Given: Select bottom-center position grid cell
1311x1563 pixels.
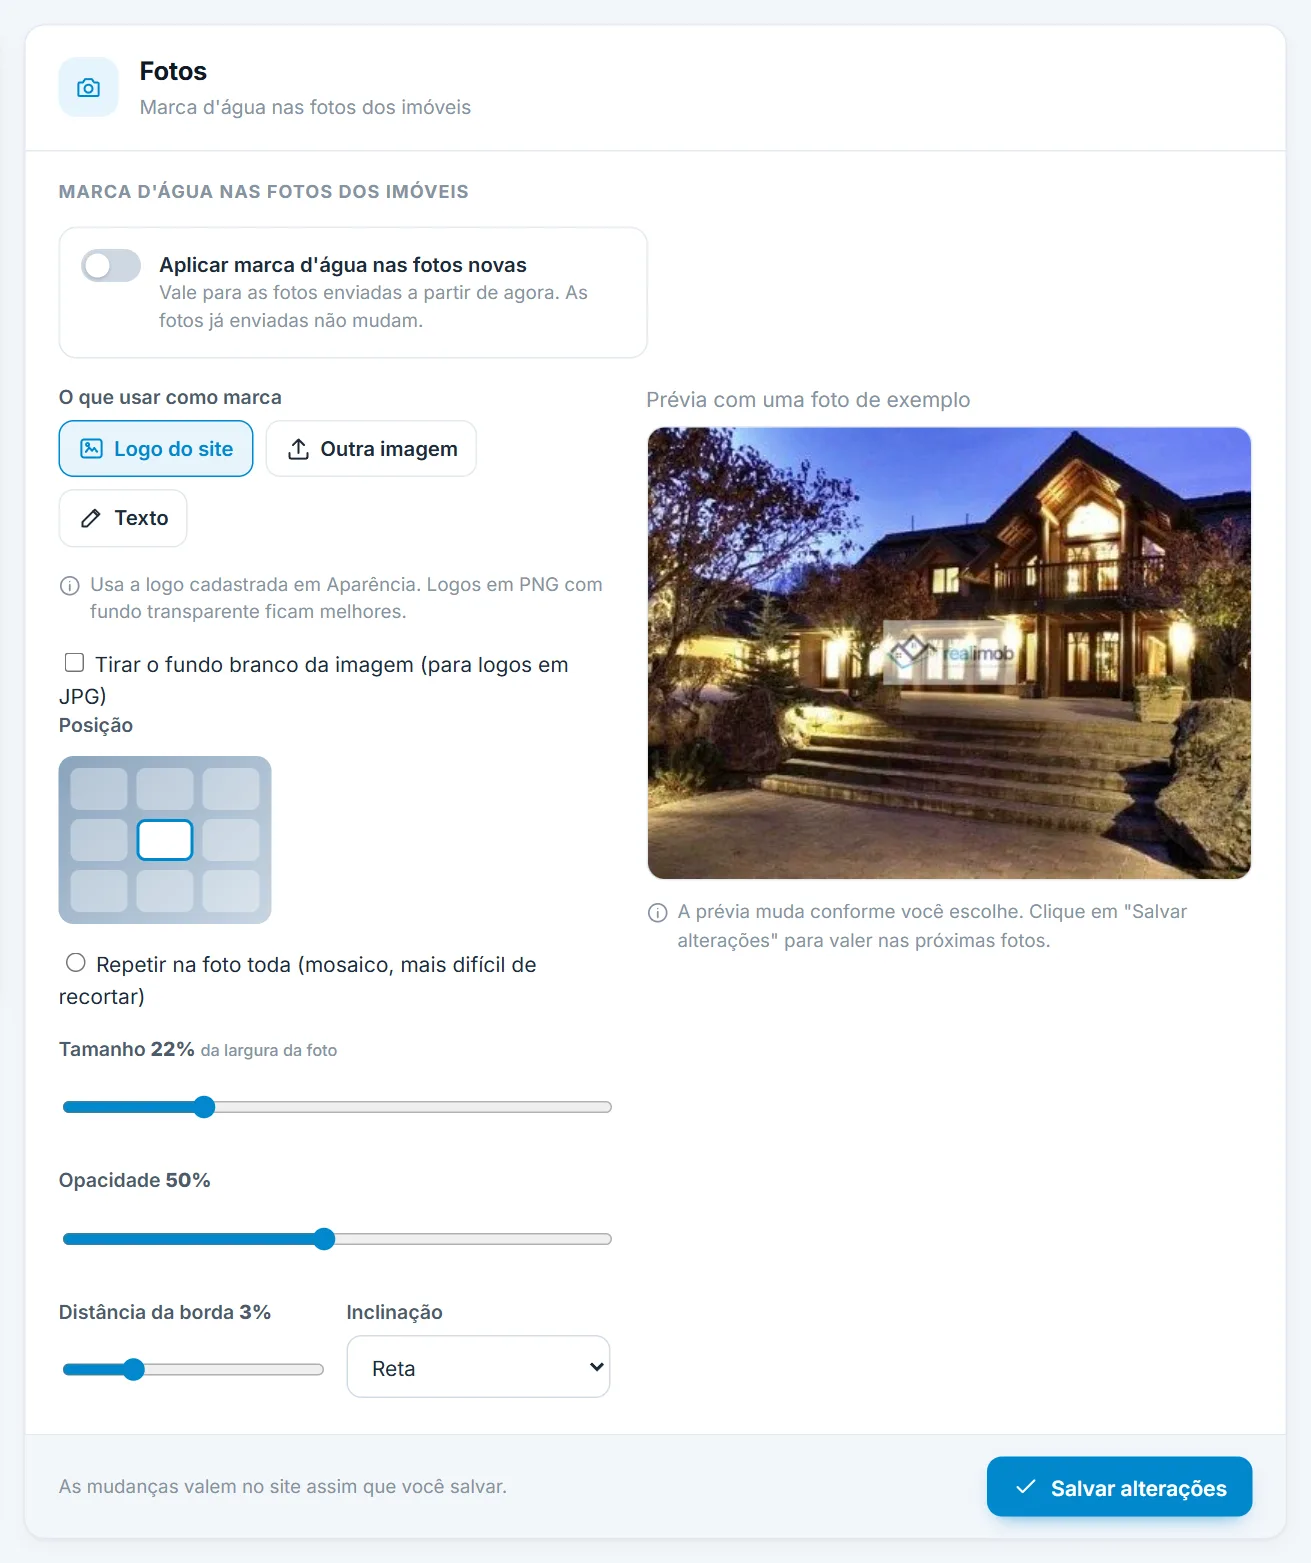Looking at the screenshot, I should point(165,891).
